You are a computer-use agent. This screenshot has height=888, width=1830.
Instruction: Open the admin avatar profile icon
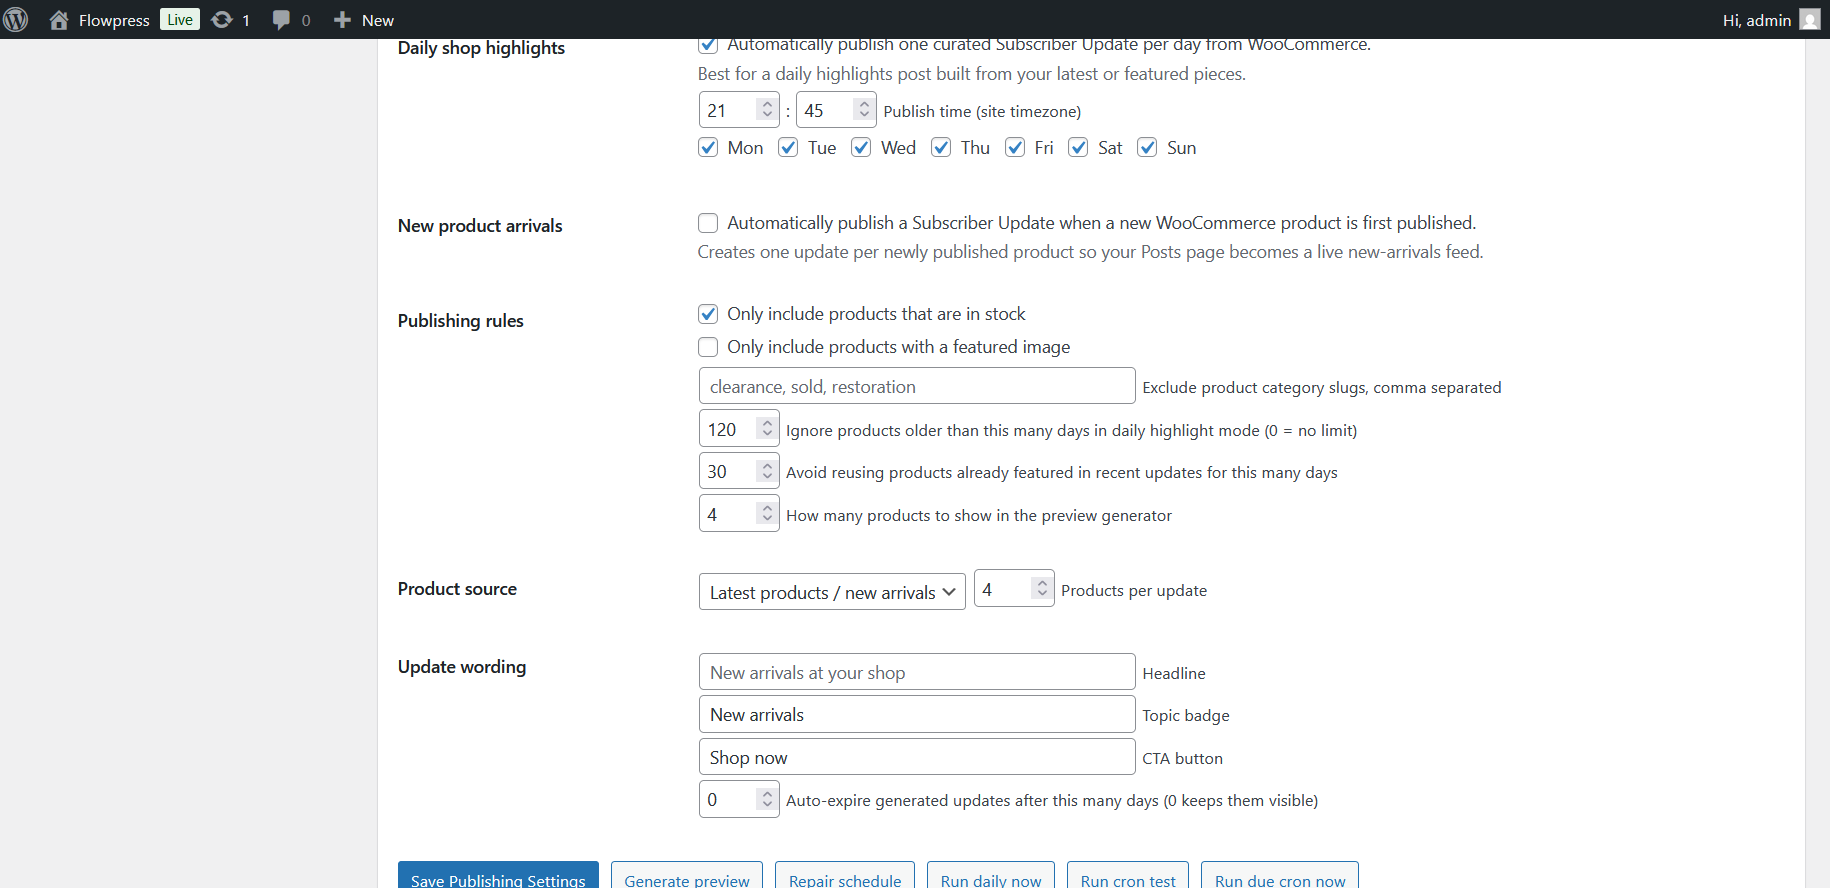[x=1810, y=20]
